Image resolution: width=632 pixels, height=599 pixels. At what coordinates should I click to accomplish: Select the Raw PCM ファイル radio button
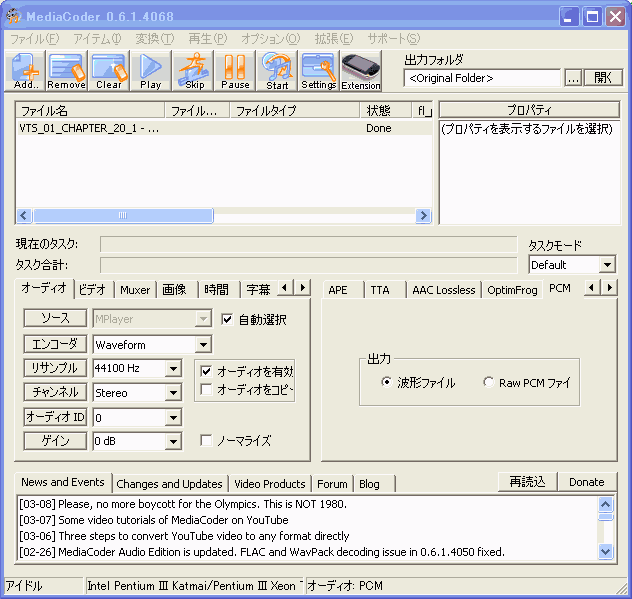[x=489, y=382]
